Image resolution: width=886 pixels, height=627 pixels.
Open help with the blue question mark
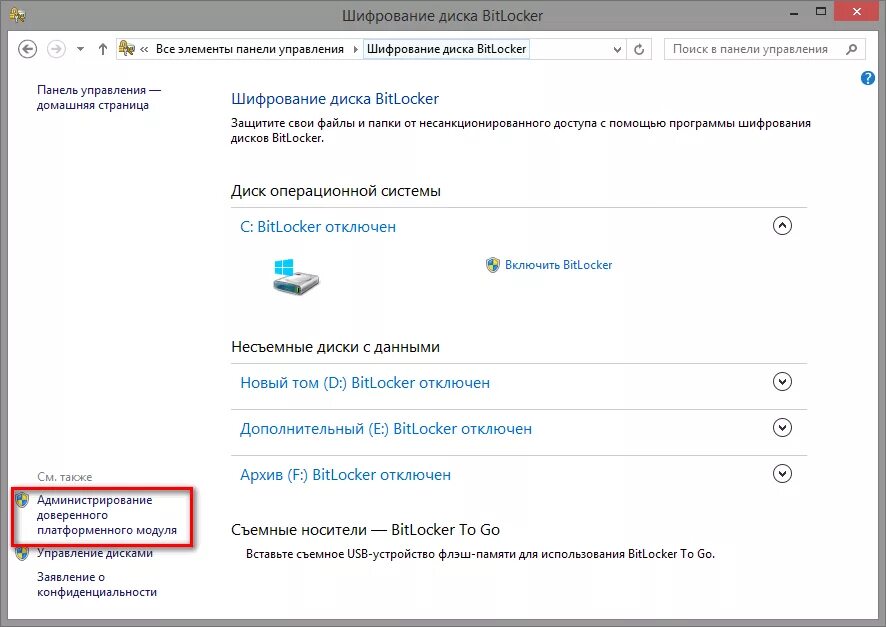(867, 78)
